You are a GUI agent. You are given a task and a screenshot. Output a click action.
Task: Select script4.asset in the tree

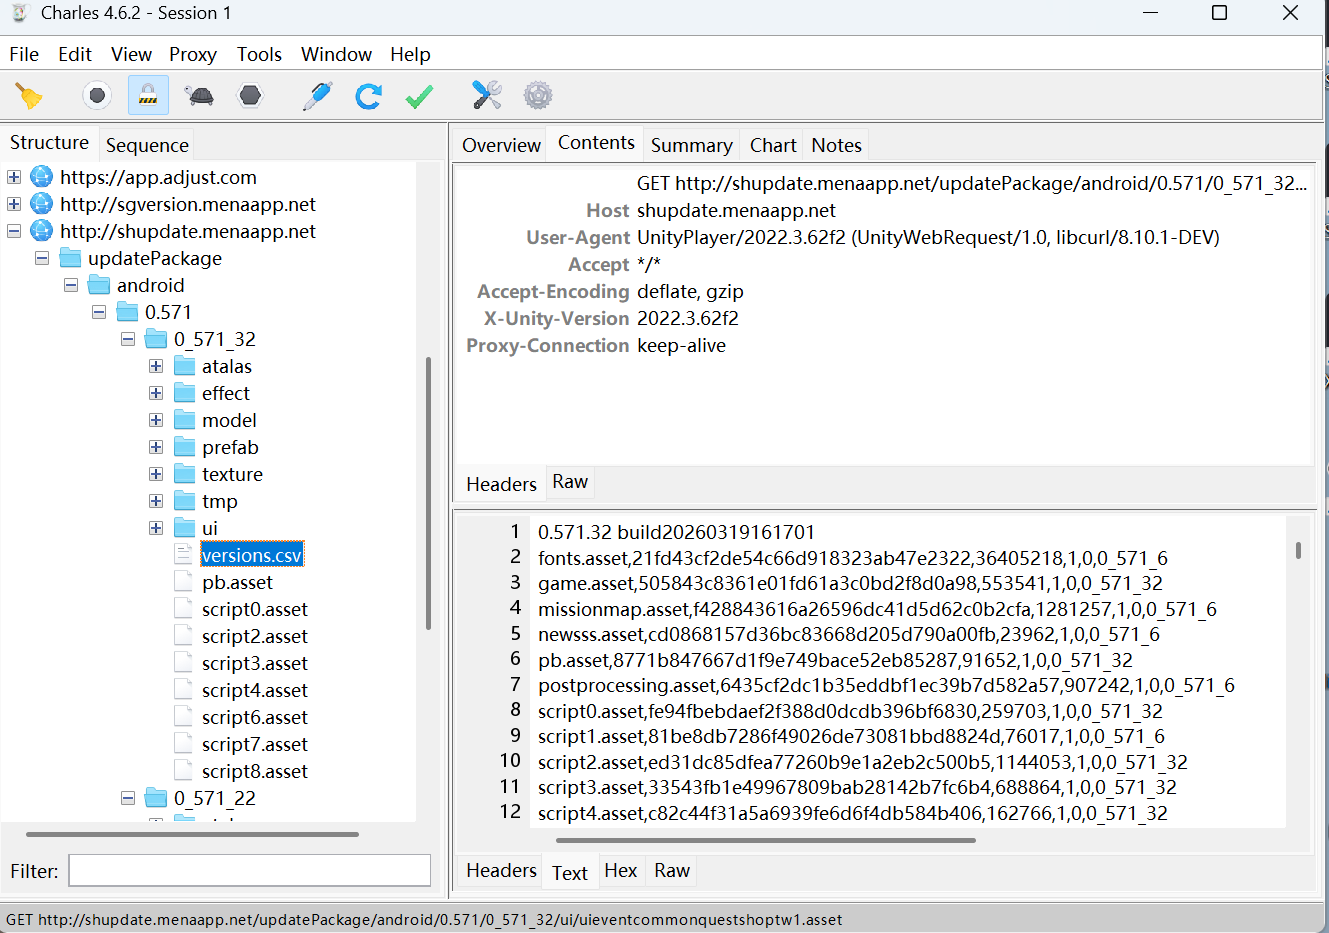[254, 690]
